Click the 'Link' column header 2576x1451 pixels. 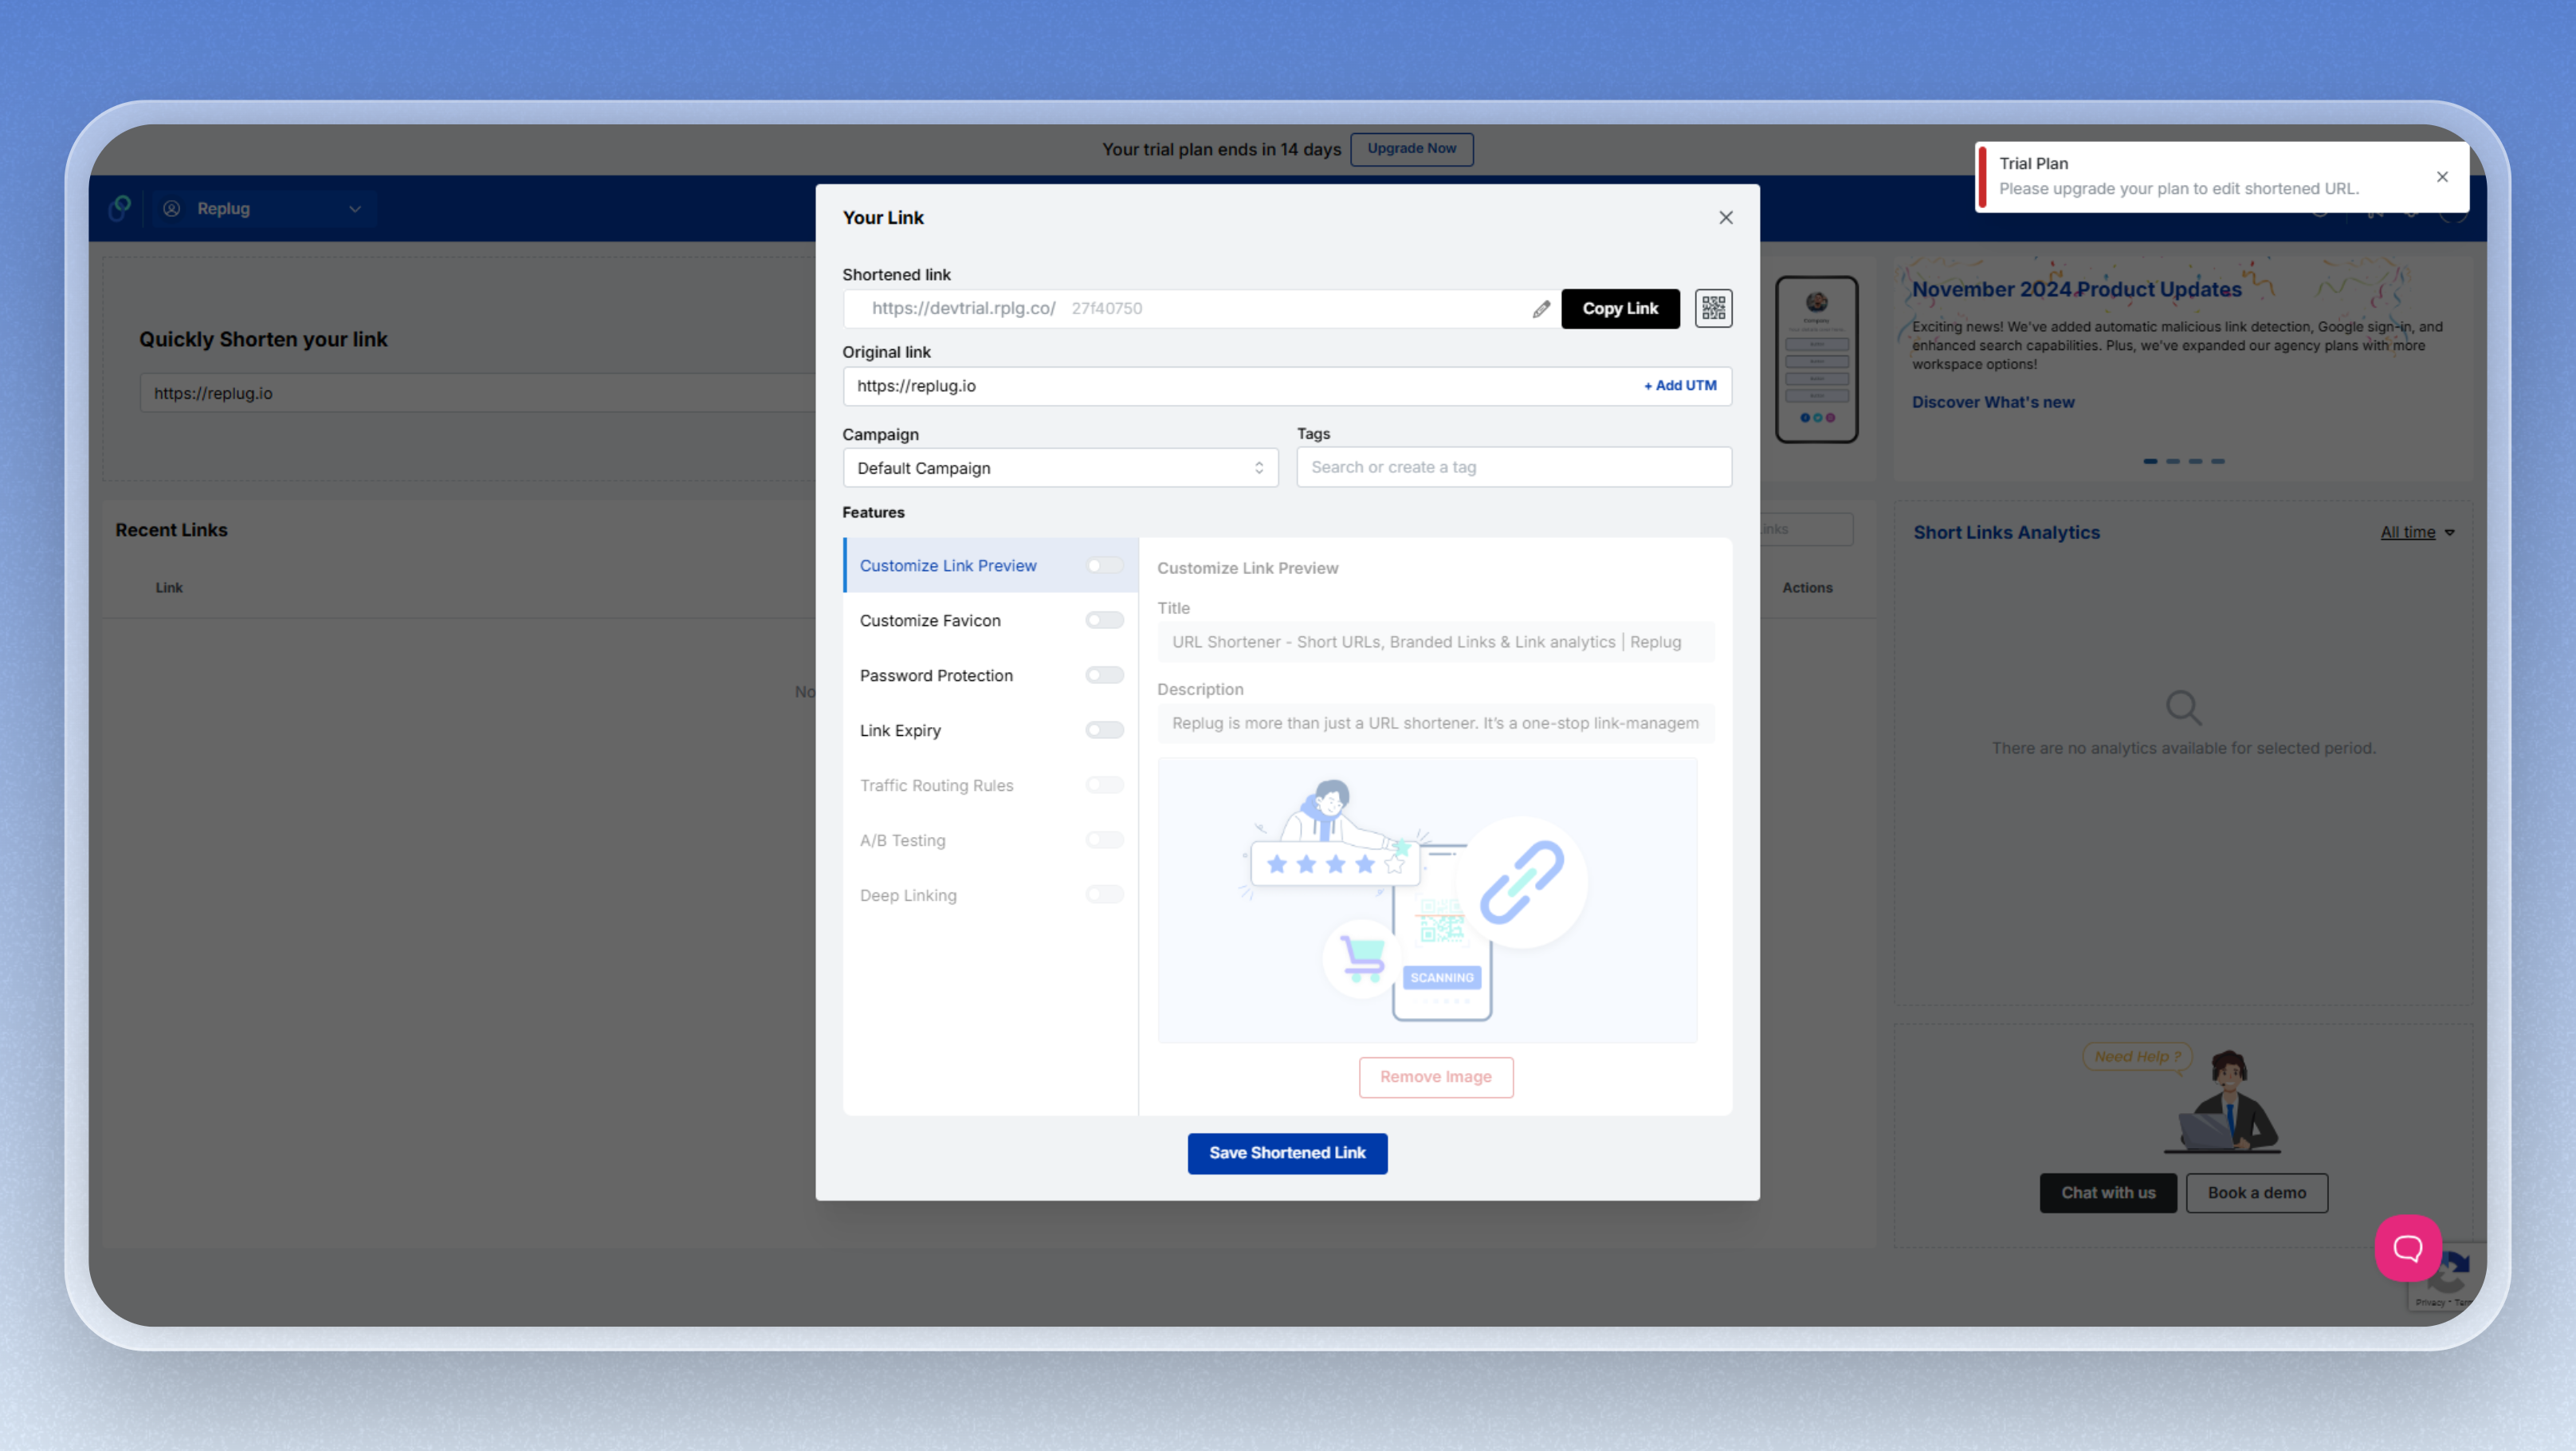pyautogui.click(x=169, y=588)
